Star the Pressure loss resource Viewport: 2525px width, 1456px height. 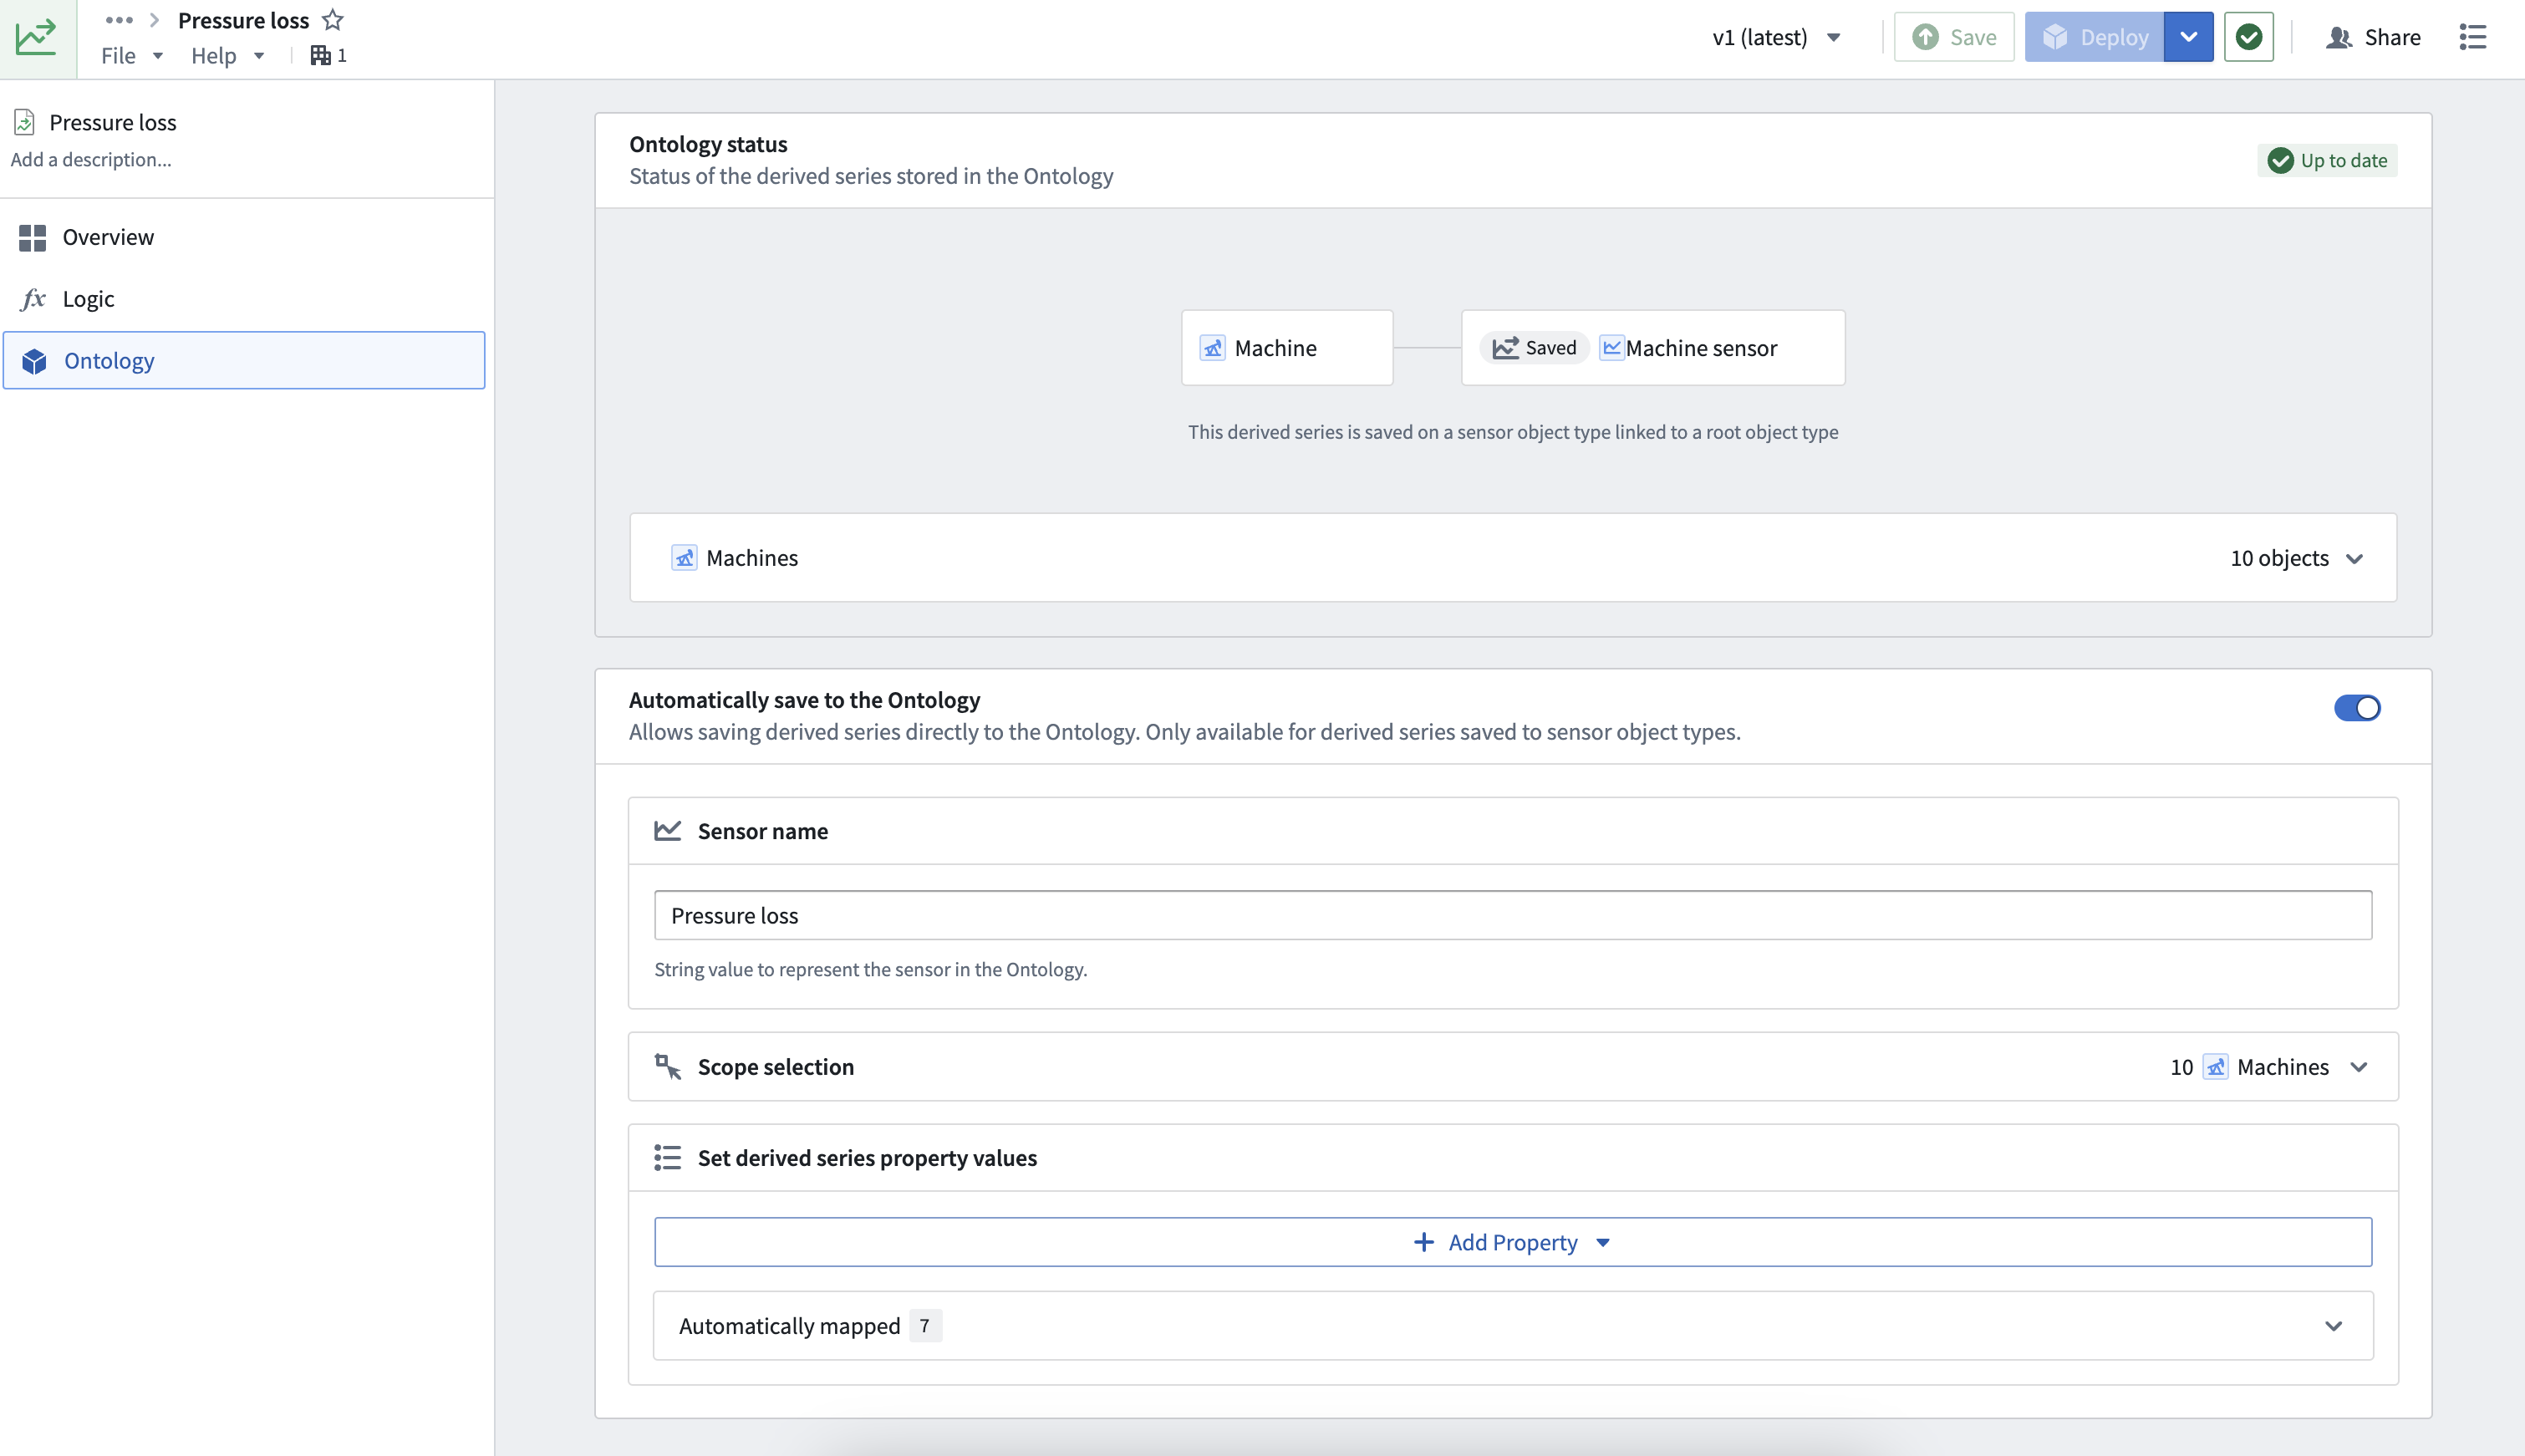tap(333, 20)
